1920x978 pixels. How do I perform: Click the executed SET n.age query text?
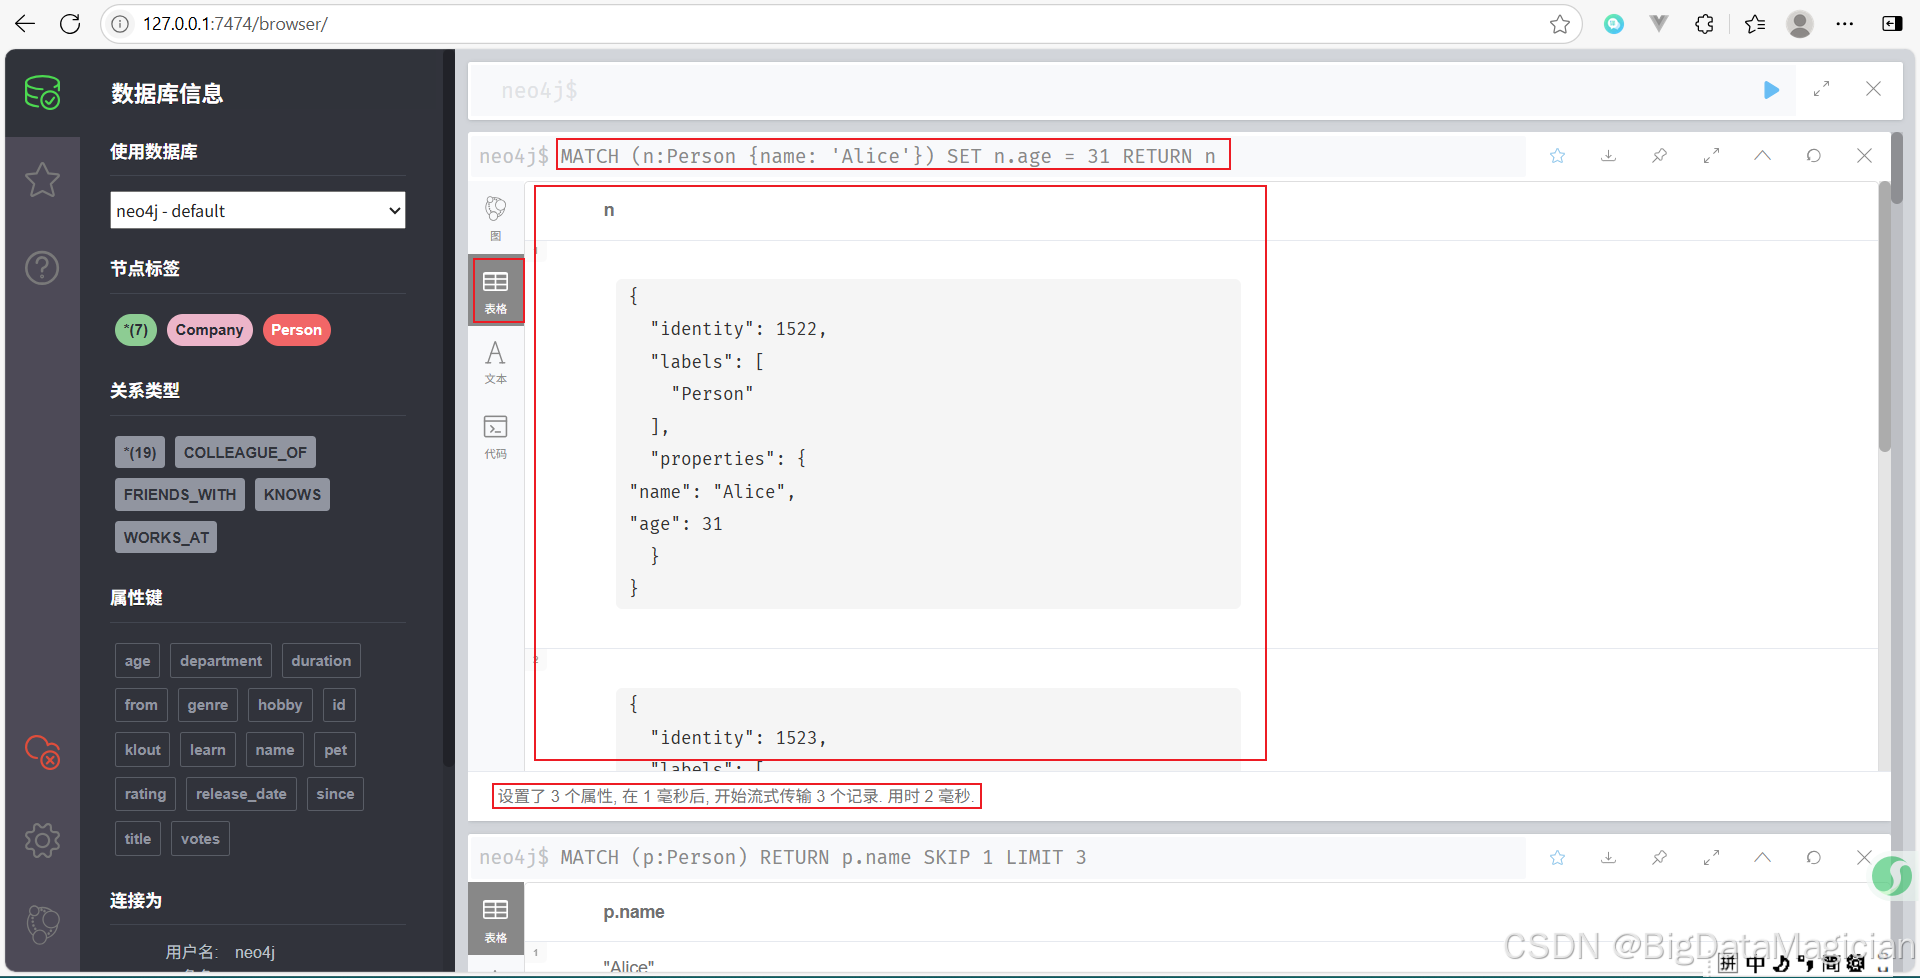click(x=888, y=156)
